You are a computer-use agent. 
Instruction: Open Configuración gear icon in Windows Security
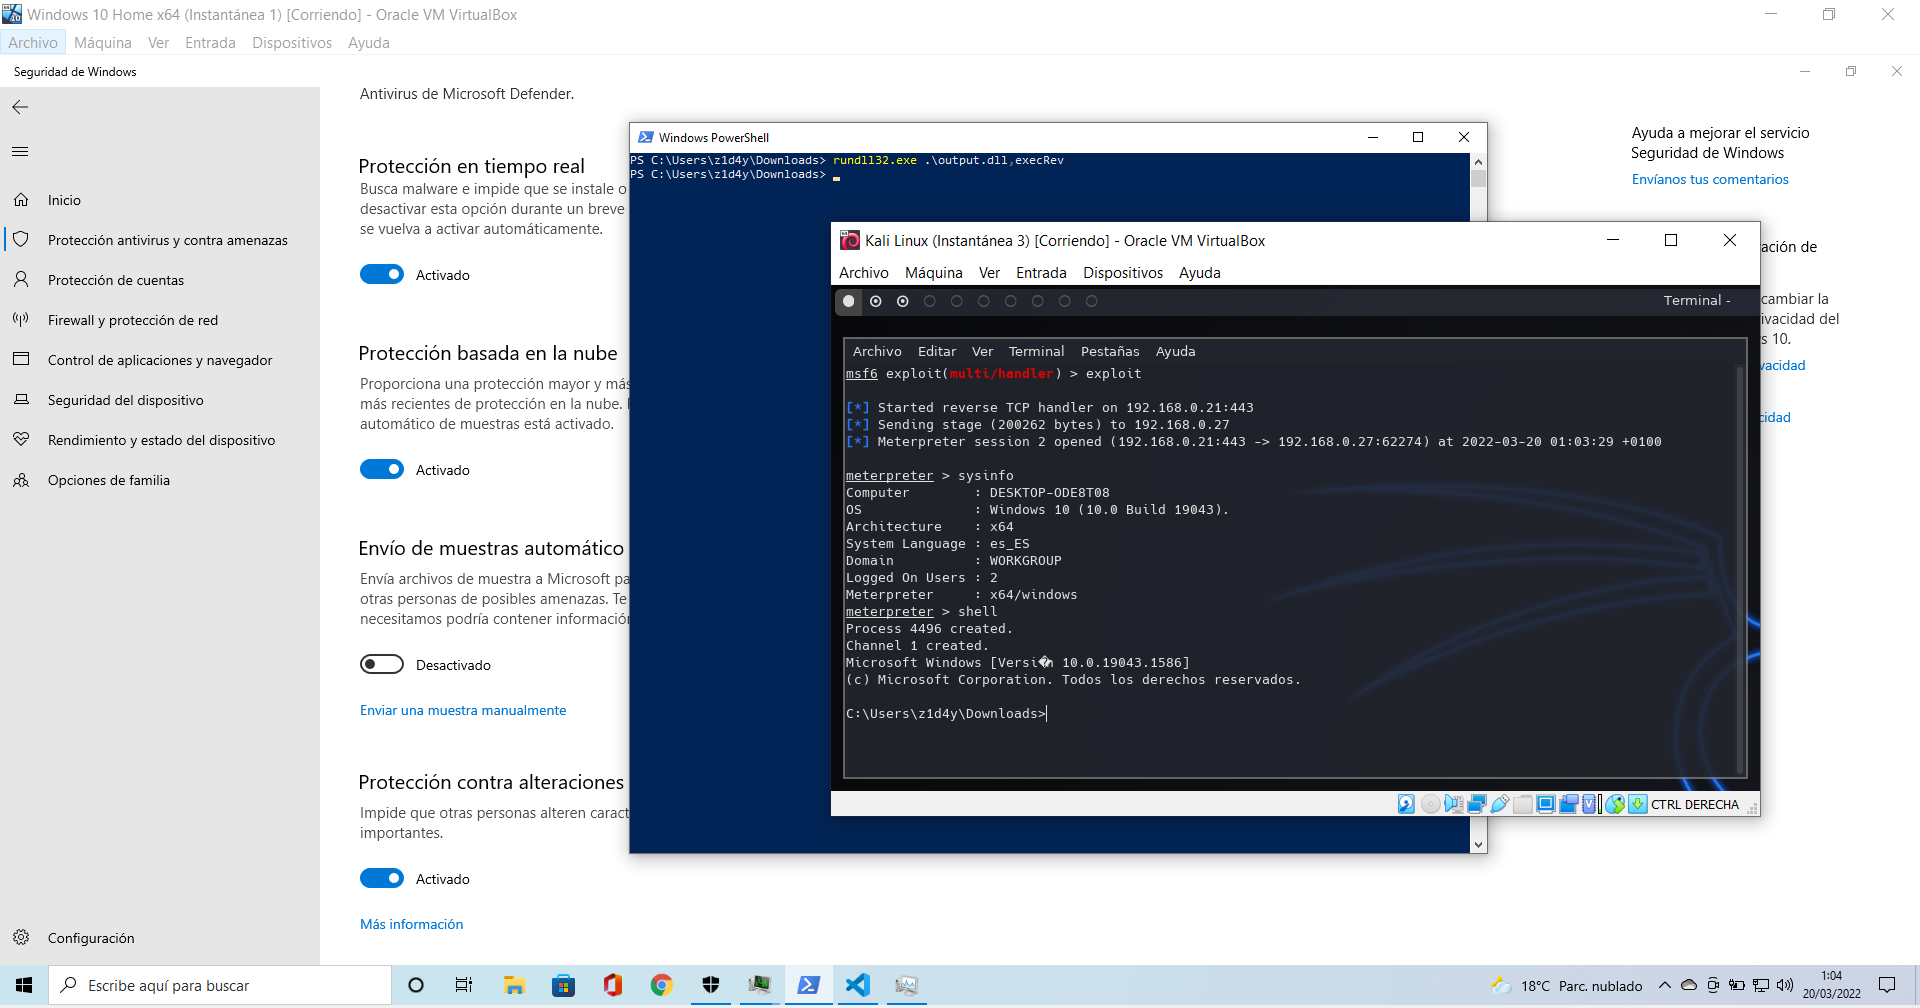[21, 938]
